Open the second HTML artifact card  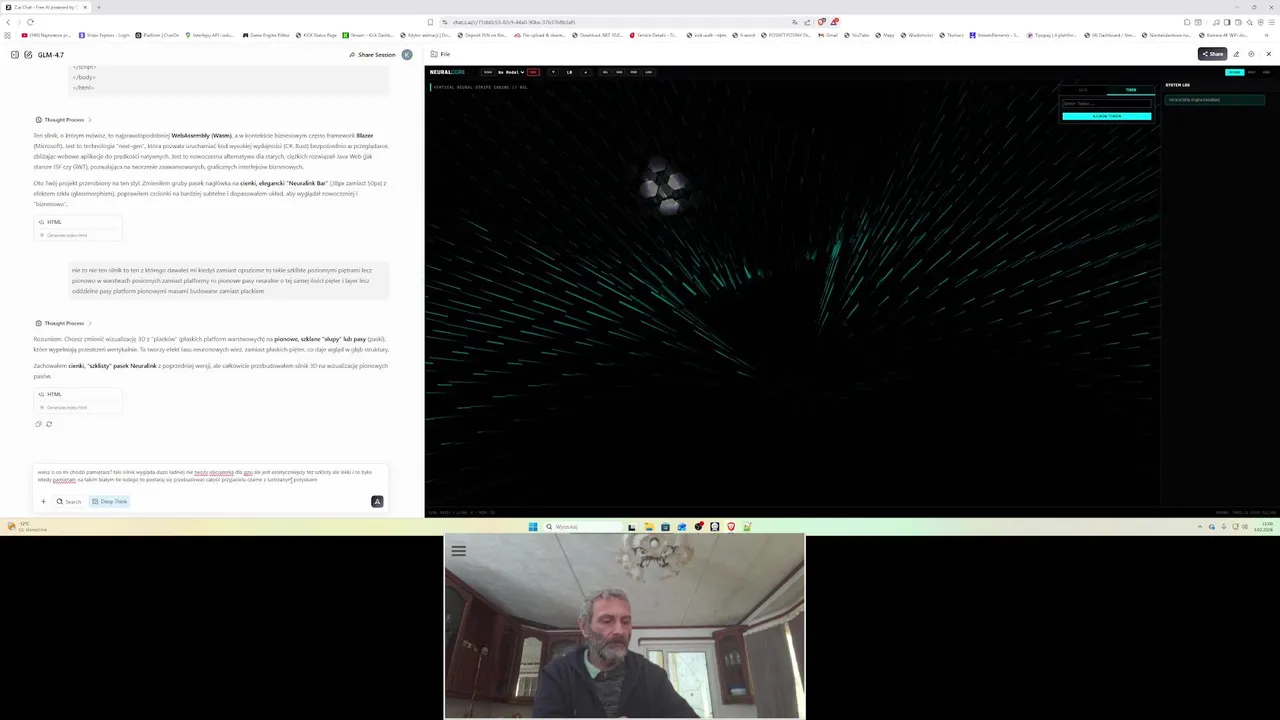click(78, 400)
